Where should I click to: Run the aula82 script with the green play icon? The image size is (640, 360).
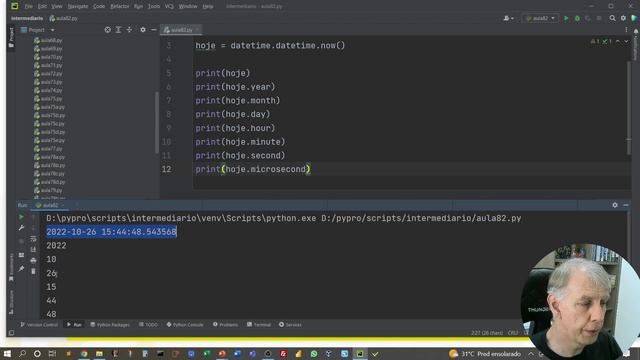tap(566, 18)
